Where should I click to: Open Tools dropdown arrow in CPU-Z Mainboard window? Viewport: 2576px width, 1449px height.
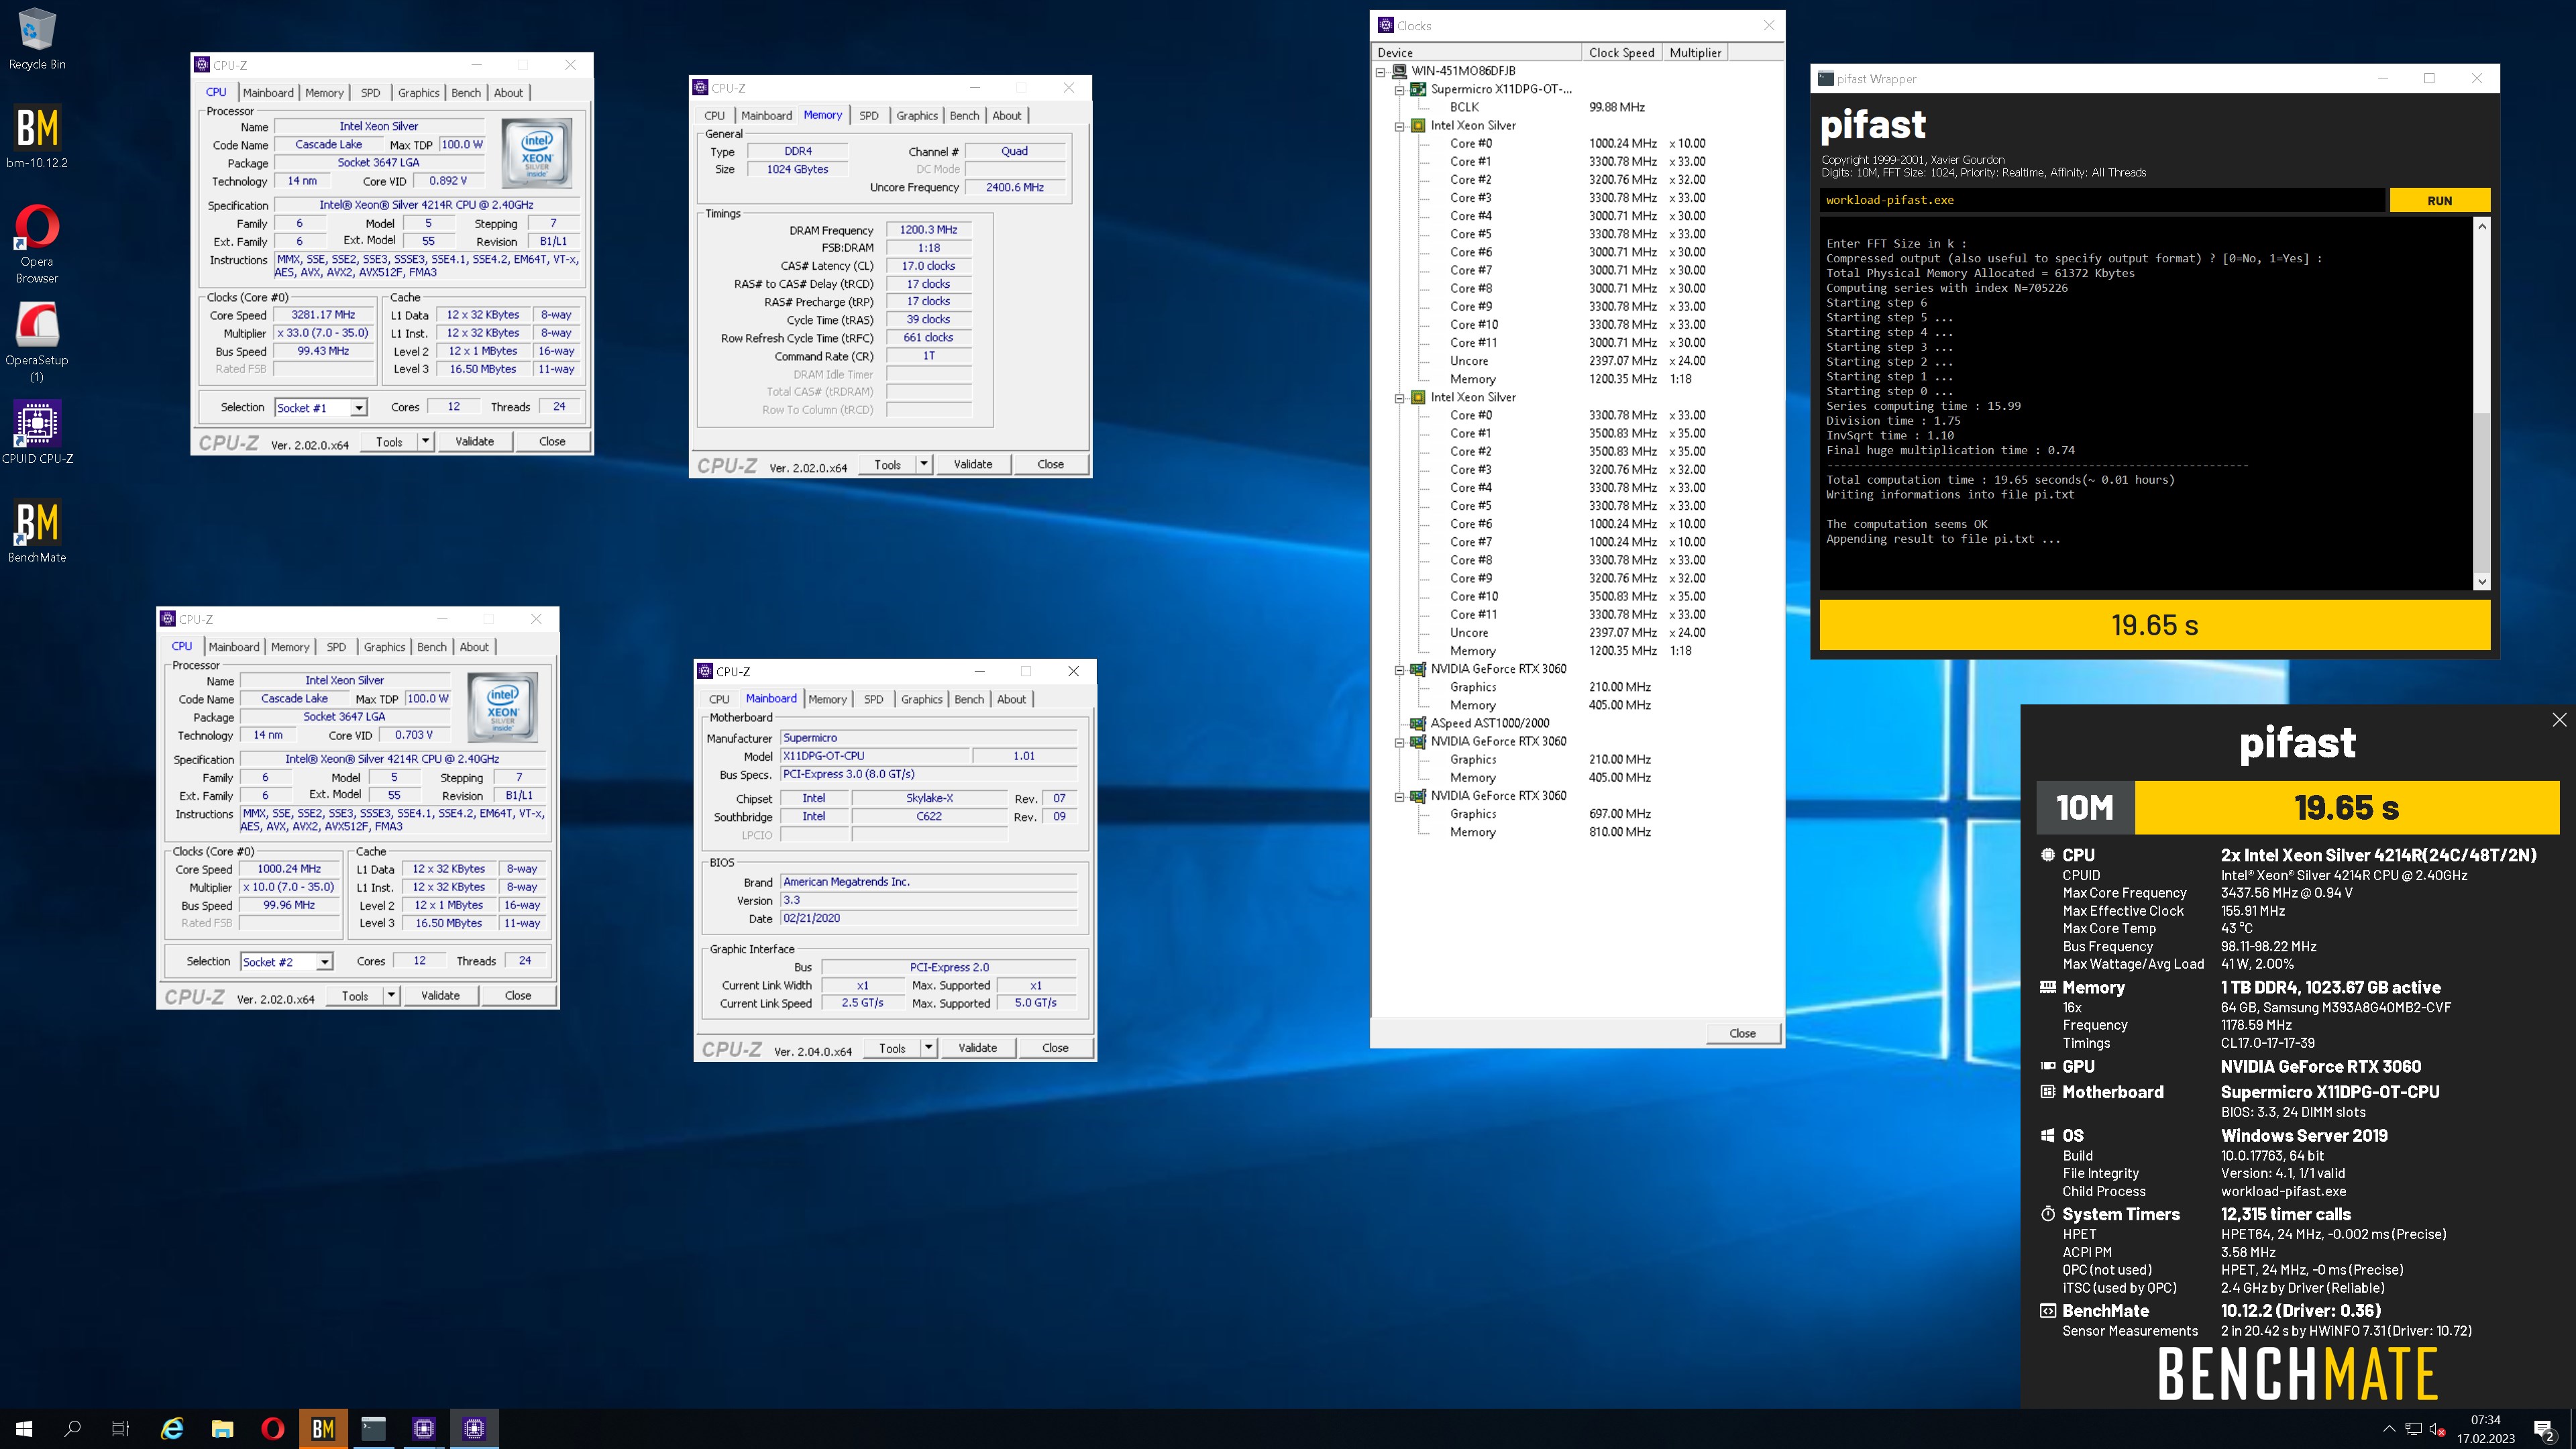pos(928,1048)
